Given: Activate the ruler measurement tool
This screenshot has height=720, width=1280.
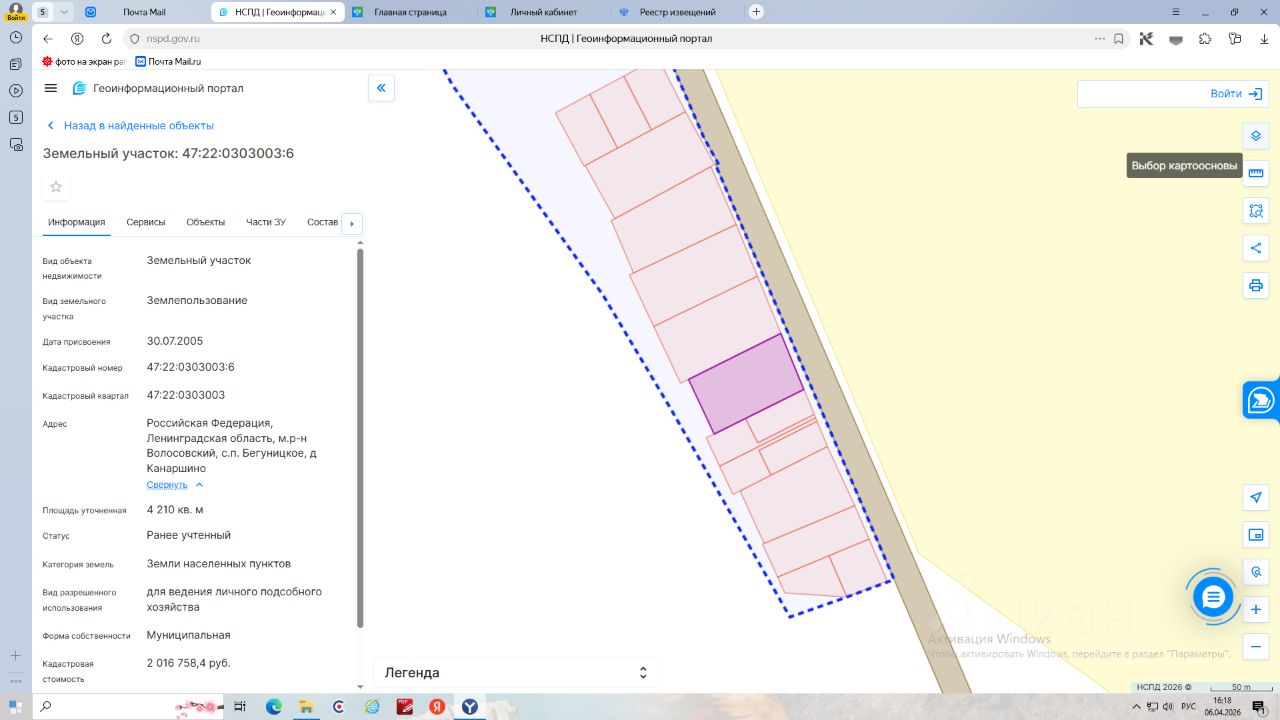Looking at the screenshot, I should pyautogui.click(x=1256, y=173).
